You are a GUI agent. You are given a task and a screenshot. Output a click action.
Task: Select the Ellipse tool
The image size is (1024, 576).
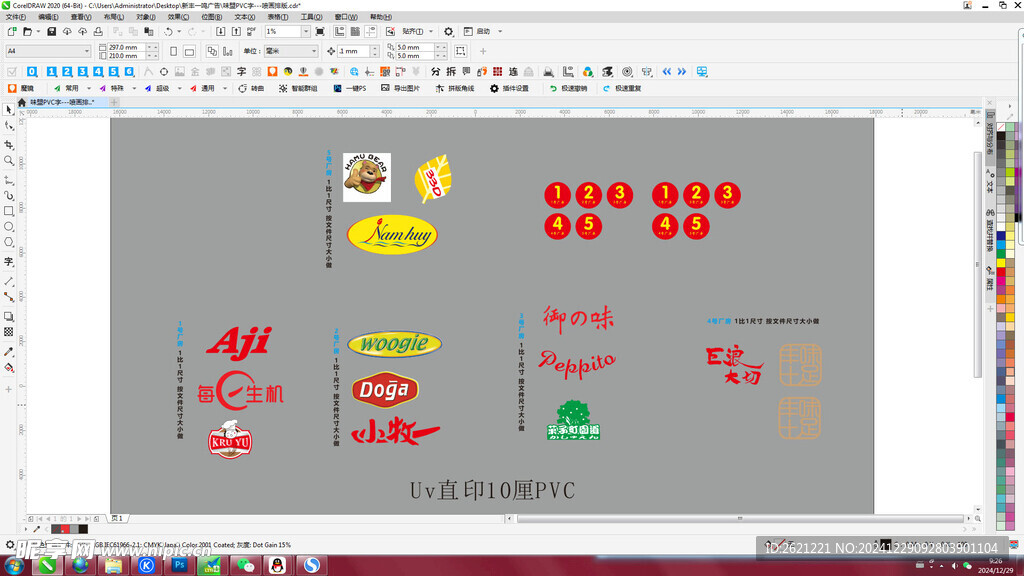pyautogui.click(x=8, y=227)
